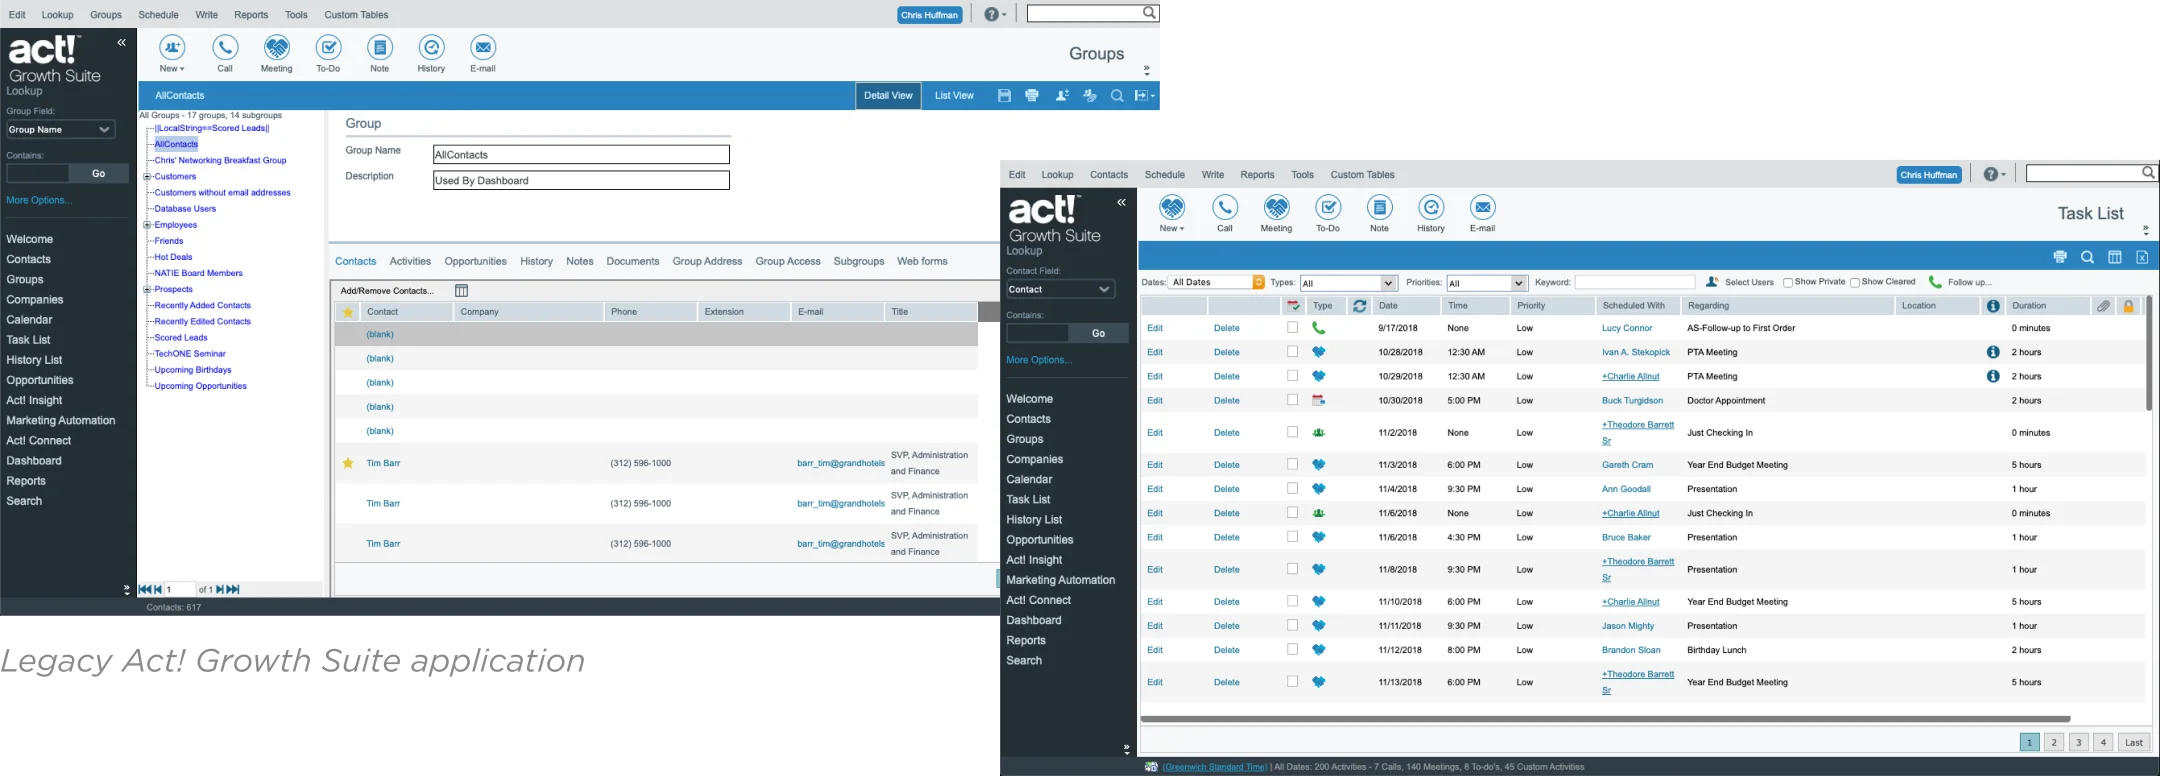Tick the Show Cleared checkbox
The height and width of the screenshot is (776, 2160).
(1855, 283)
